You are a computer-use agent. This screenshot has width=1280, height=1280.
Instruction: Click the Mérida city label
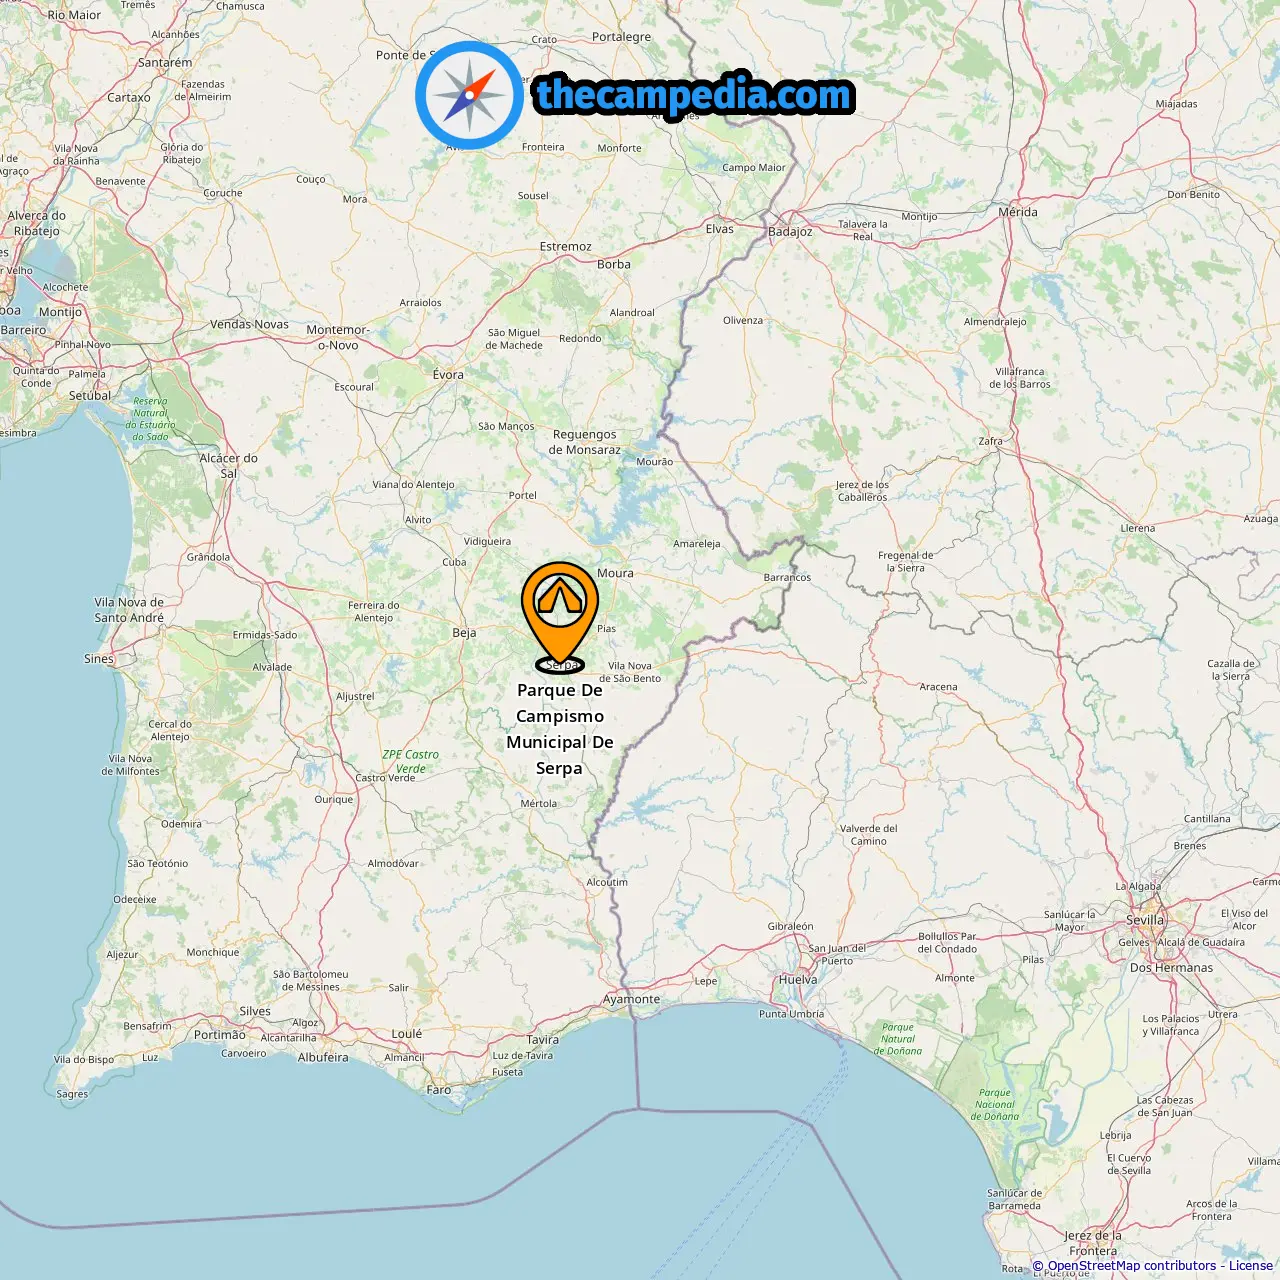pos(1018,212)
